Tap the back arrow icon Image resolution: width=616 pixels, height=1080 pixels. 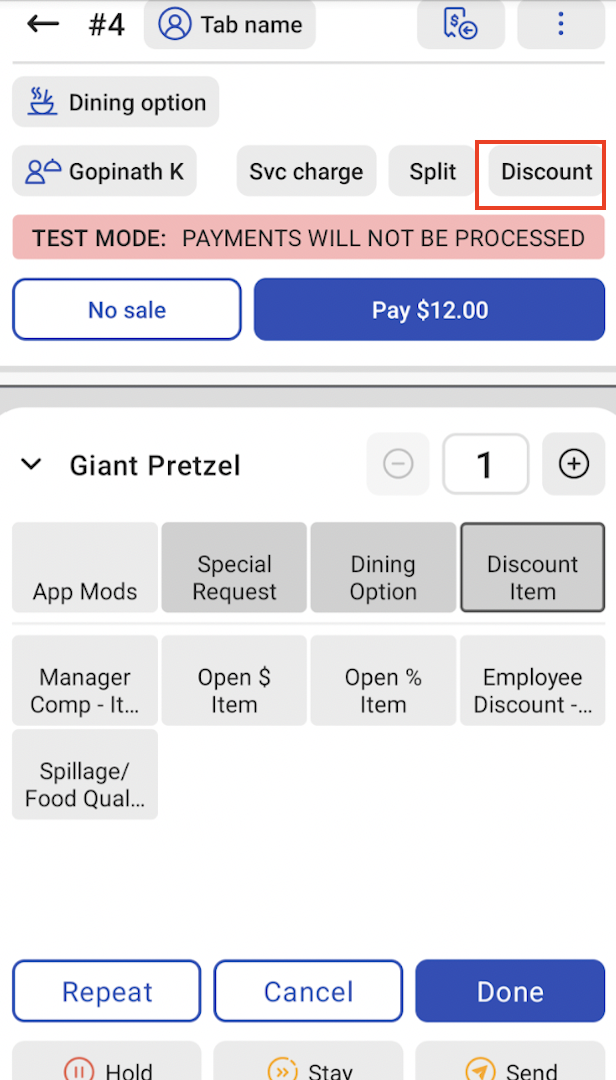pos(43,24)
